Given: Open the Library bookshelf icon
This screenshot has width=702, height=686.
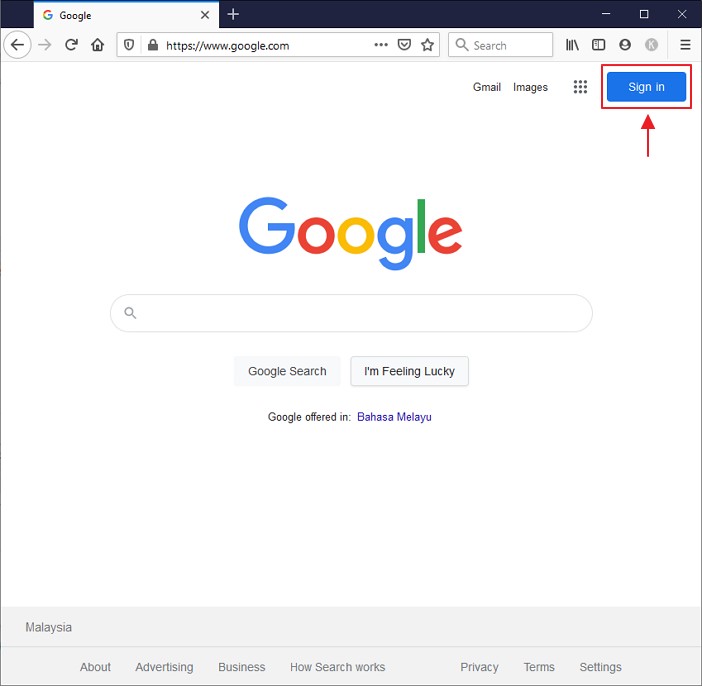Looking at the screenshot, I should 572,45.
